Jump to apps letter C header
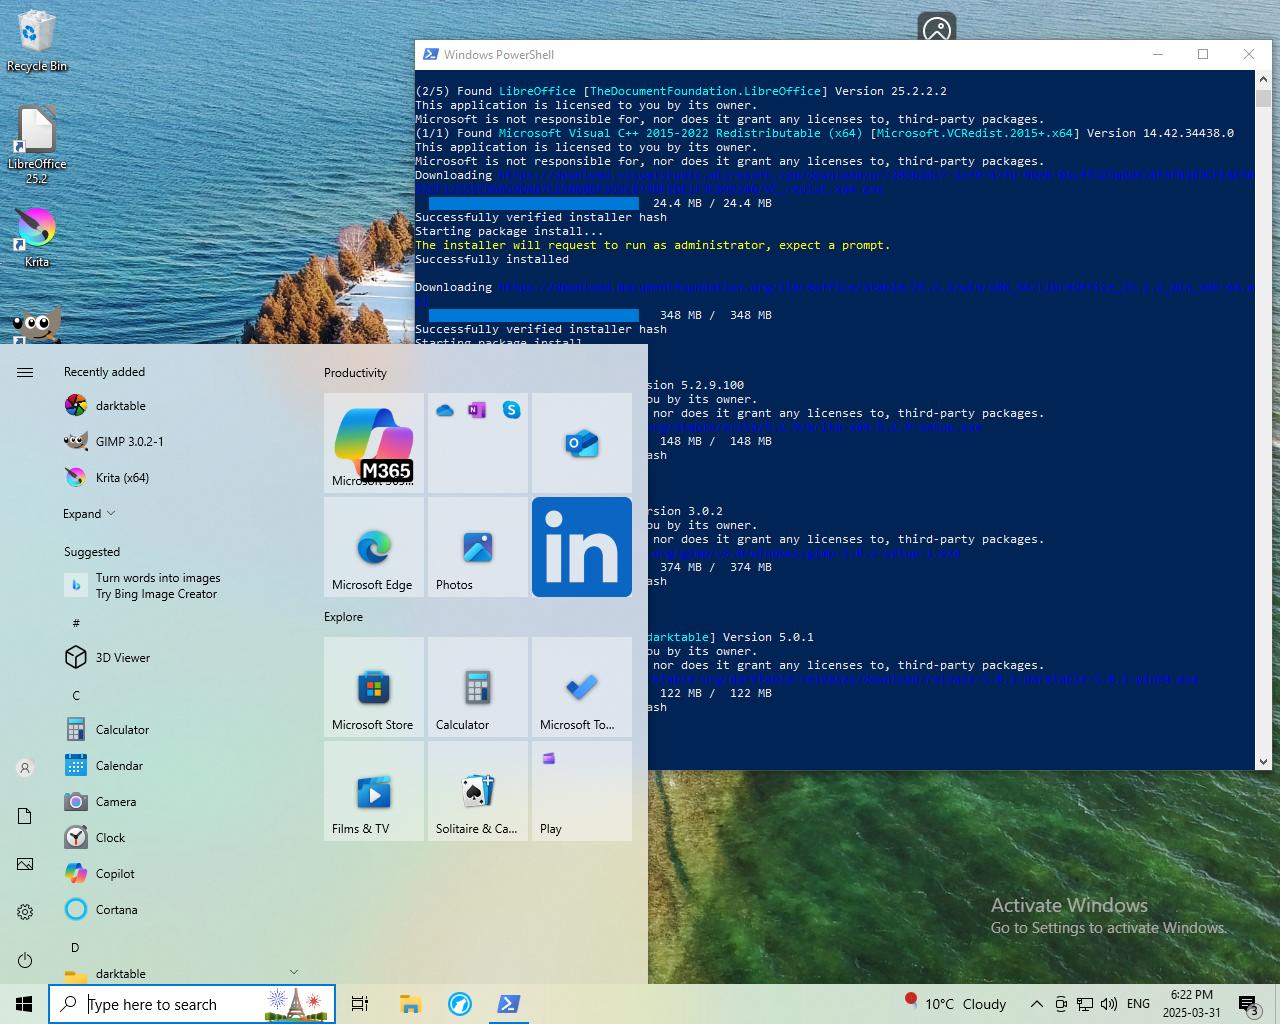This screenshot has height=1024, width=1280. coord(76,695)
